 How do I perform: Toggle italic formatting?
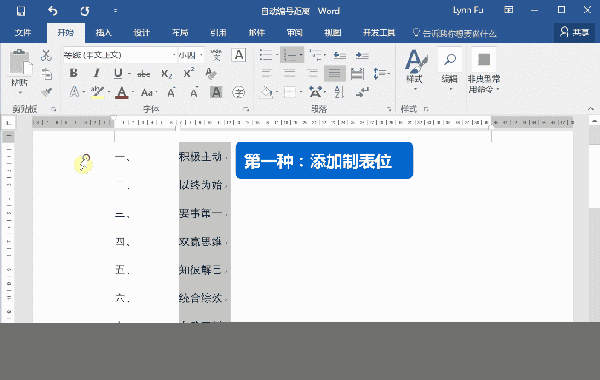pos(96,73)
